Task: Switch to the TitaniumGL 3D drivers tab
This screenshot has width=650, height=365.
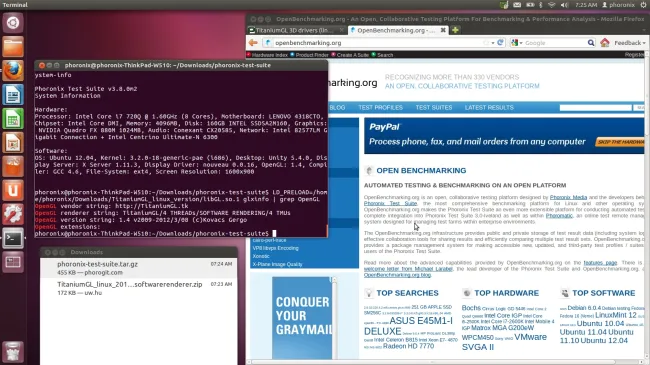Action: [295, 30]
